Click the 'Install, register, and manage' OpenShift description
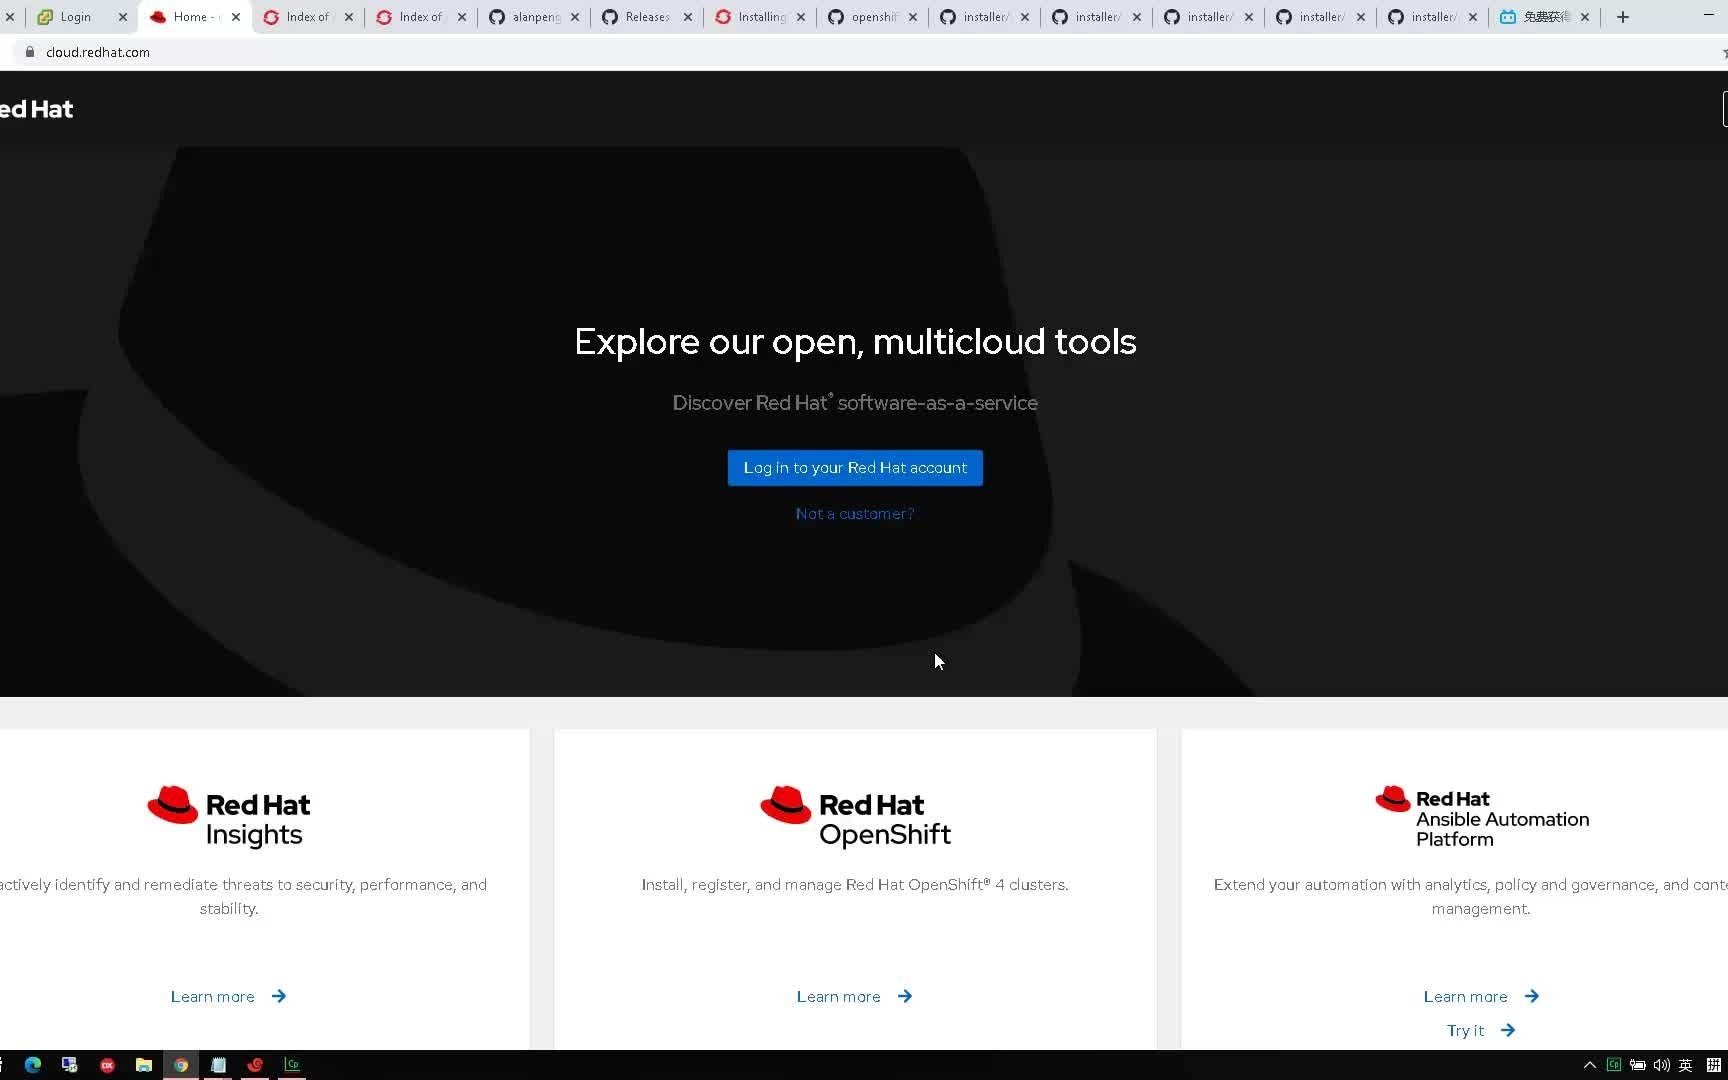Viewport: 1728px width, 1080px height. [855, 885]
